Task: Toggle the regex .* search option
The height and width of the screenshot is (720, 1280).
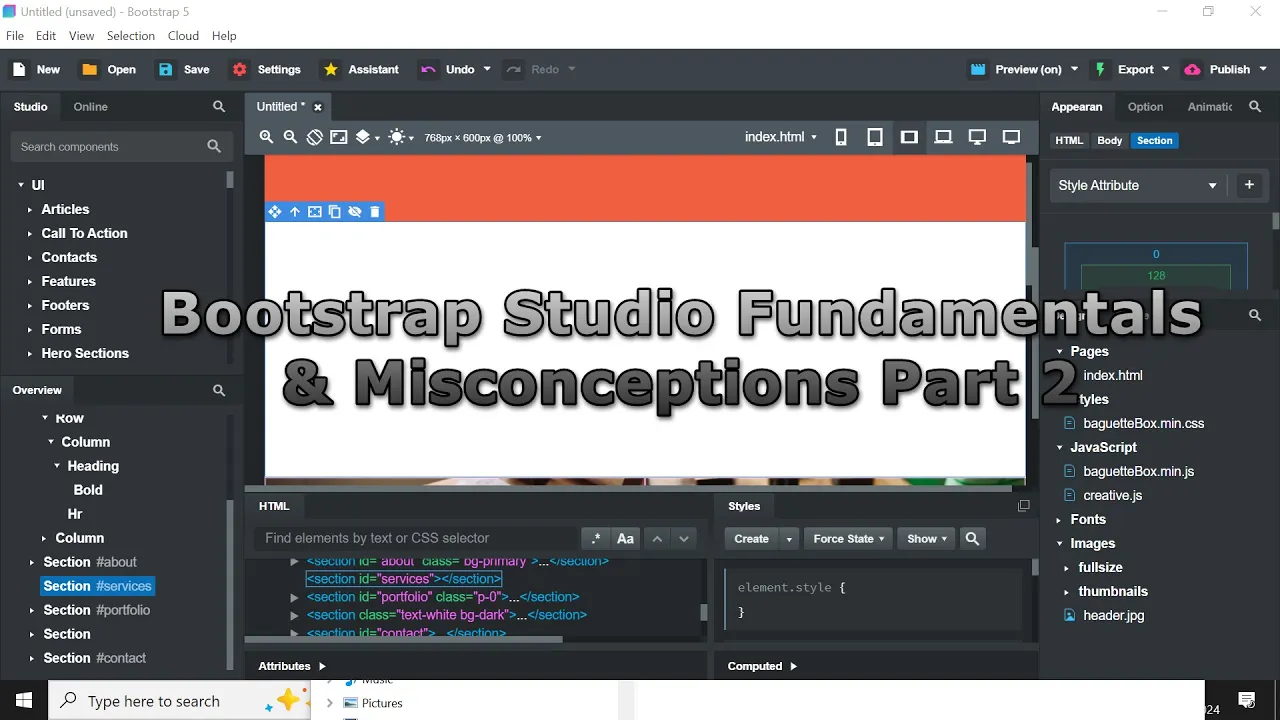Action: click(596, 539)
